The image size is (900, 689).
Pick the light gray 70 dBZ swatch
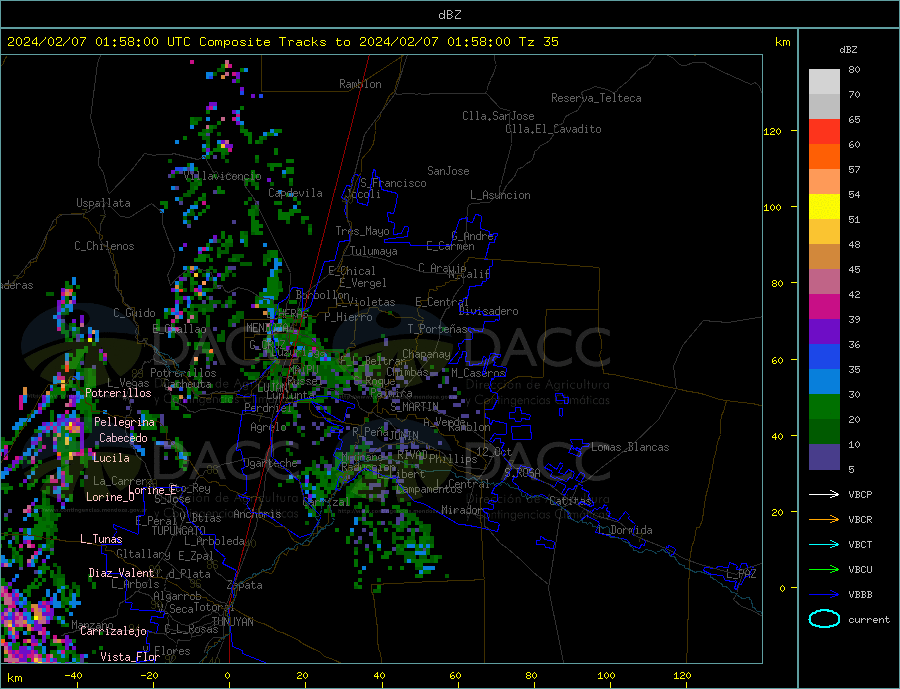click(x=824, y=82)
